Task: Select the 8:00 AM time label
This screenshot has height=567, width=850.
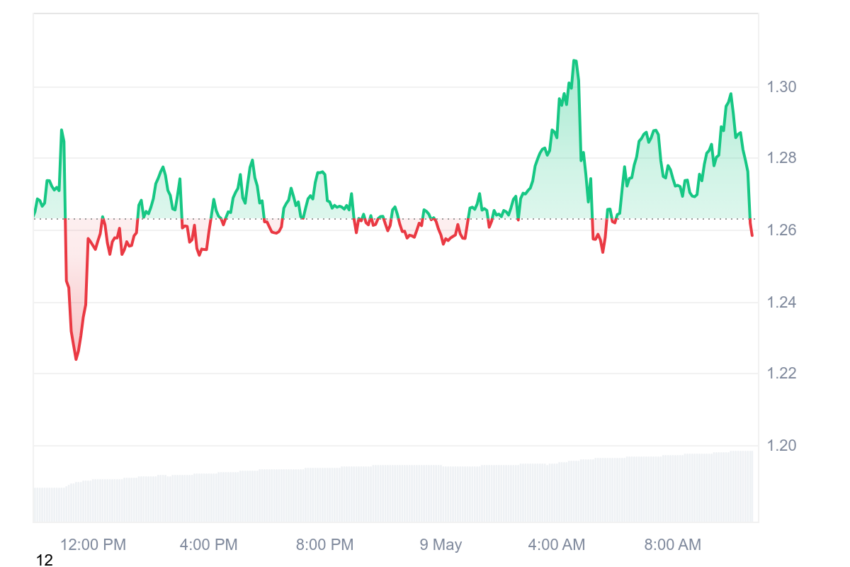Action: point(673,544)
